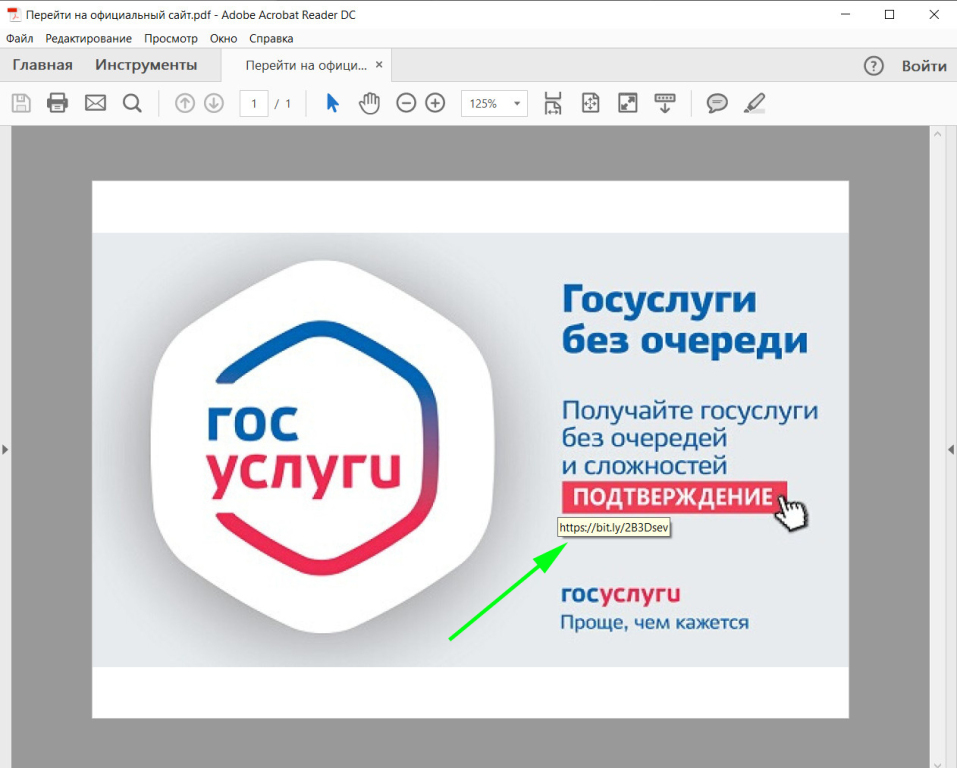Toggle full screen read mode
The width and height of the screenshot is (957, 768).
(628, 103)
